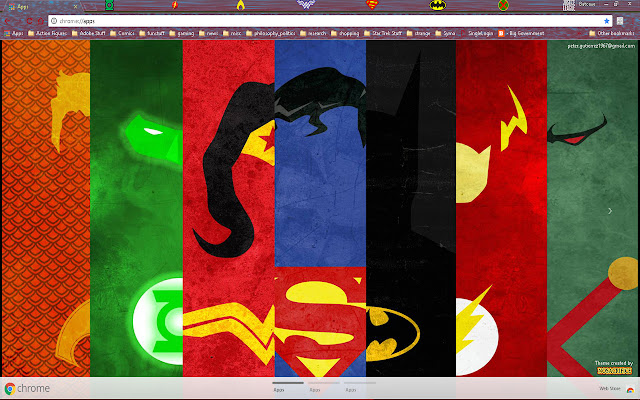The height and width of the screenshot is (400, 640).
Task: Click the Web Store rainbow icon
Action: tap(631, 390)
